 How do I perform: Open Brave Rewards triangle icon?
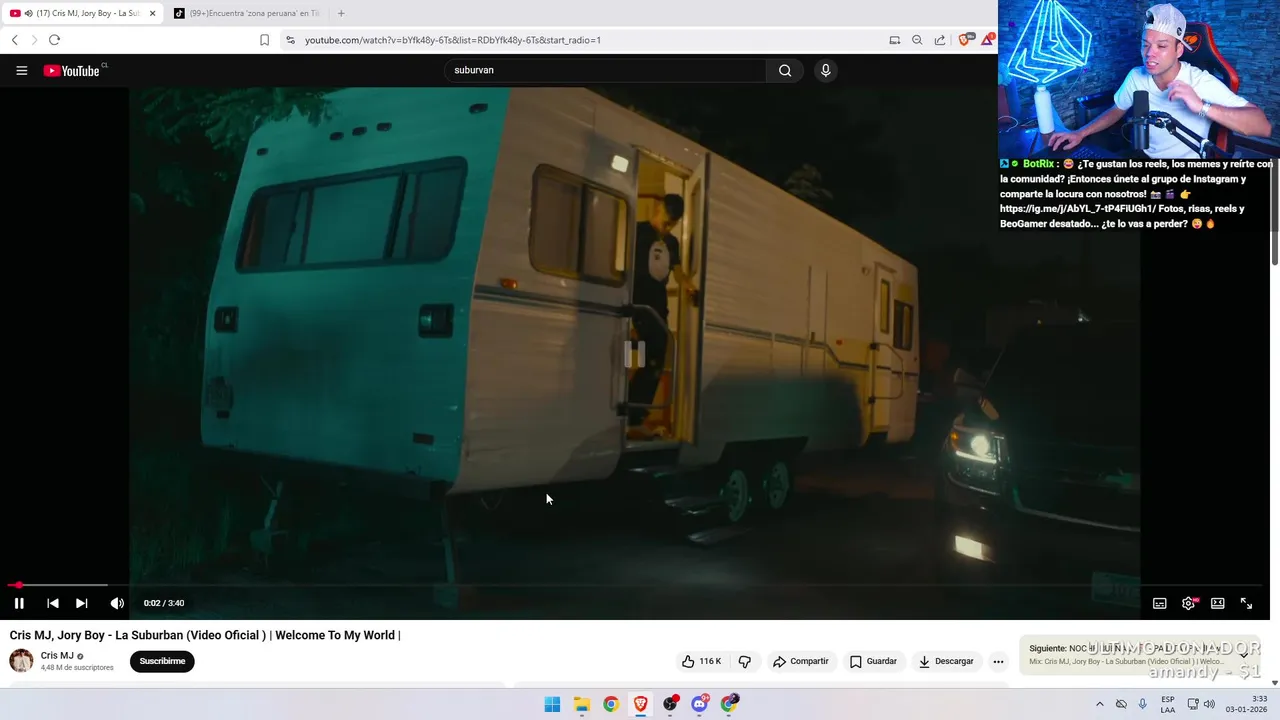pos(987,39)
